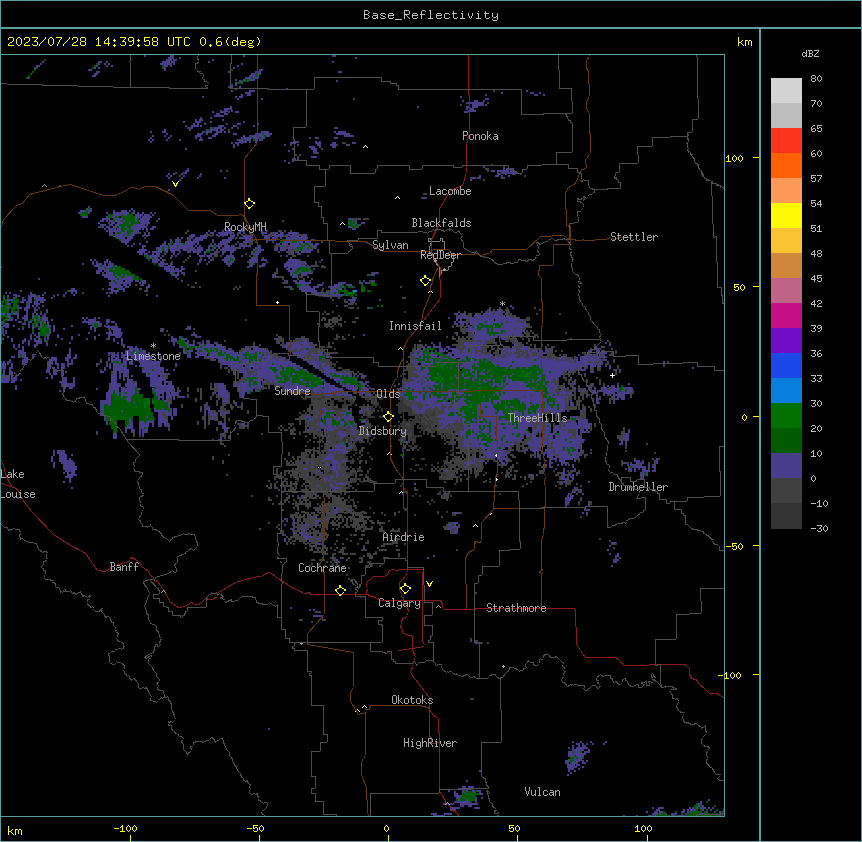Click the Calgary label
The width and height of the screenshot is (862, 842).
[x=400, y=603]
